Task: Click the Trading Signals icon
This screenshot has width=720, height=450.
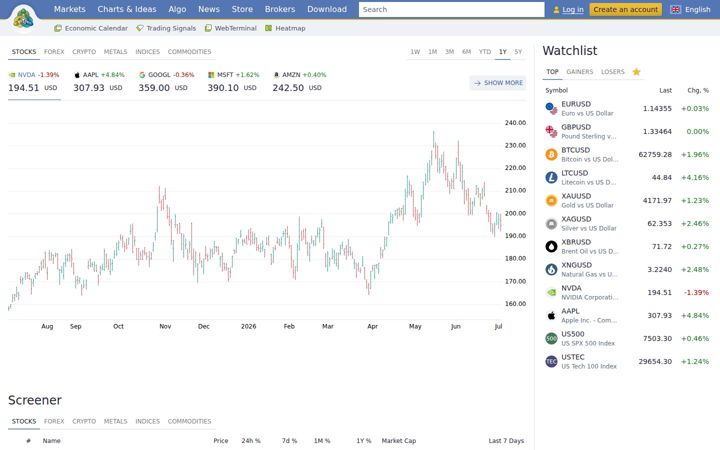Action: click(140, 28)
